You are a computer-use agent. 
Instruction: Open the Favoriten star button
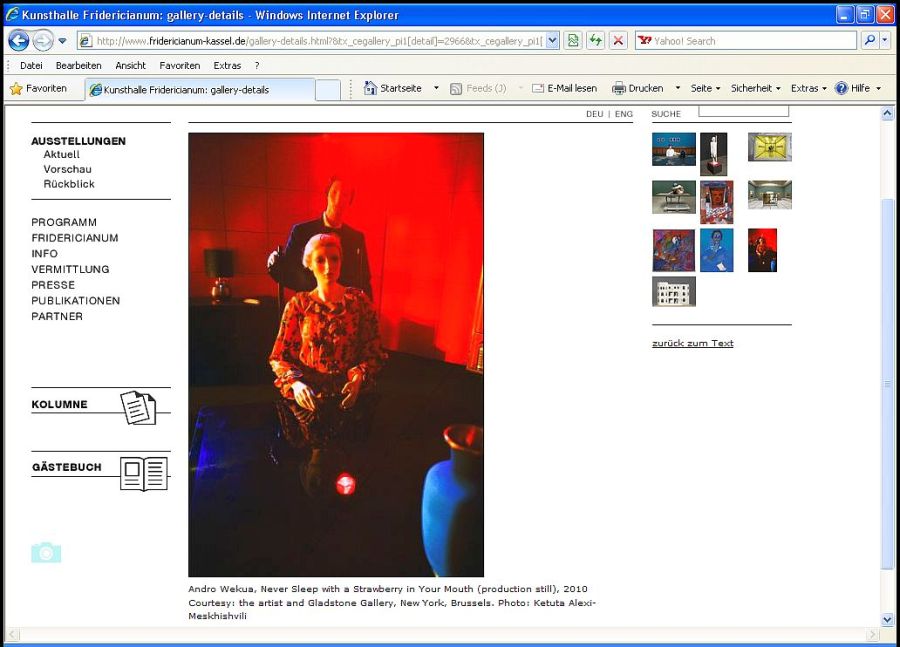pos(38,88)
